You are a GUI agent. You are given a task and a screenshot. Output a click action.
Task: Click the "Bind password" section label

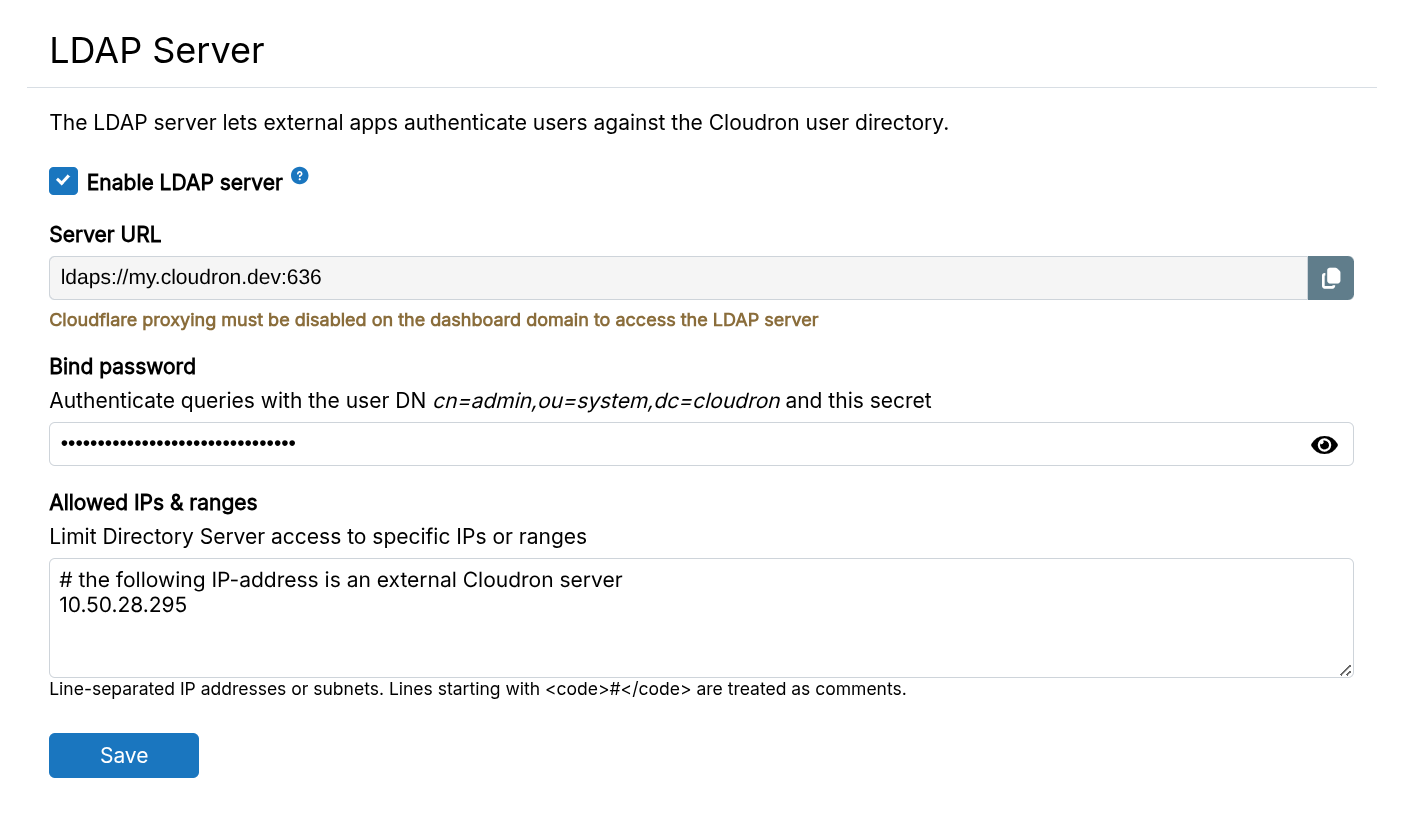122,367
